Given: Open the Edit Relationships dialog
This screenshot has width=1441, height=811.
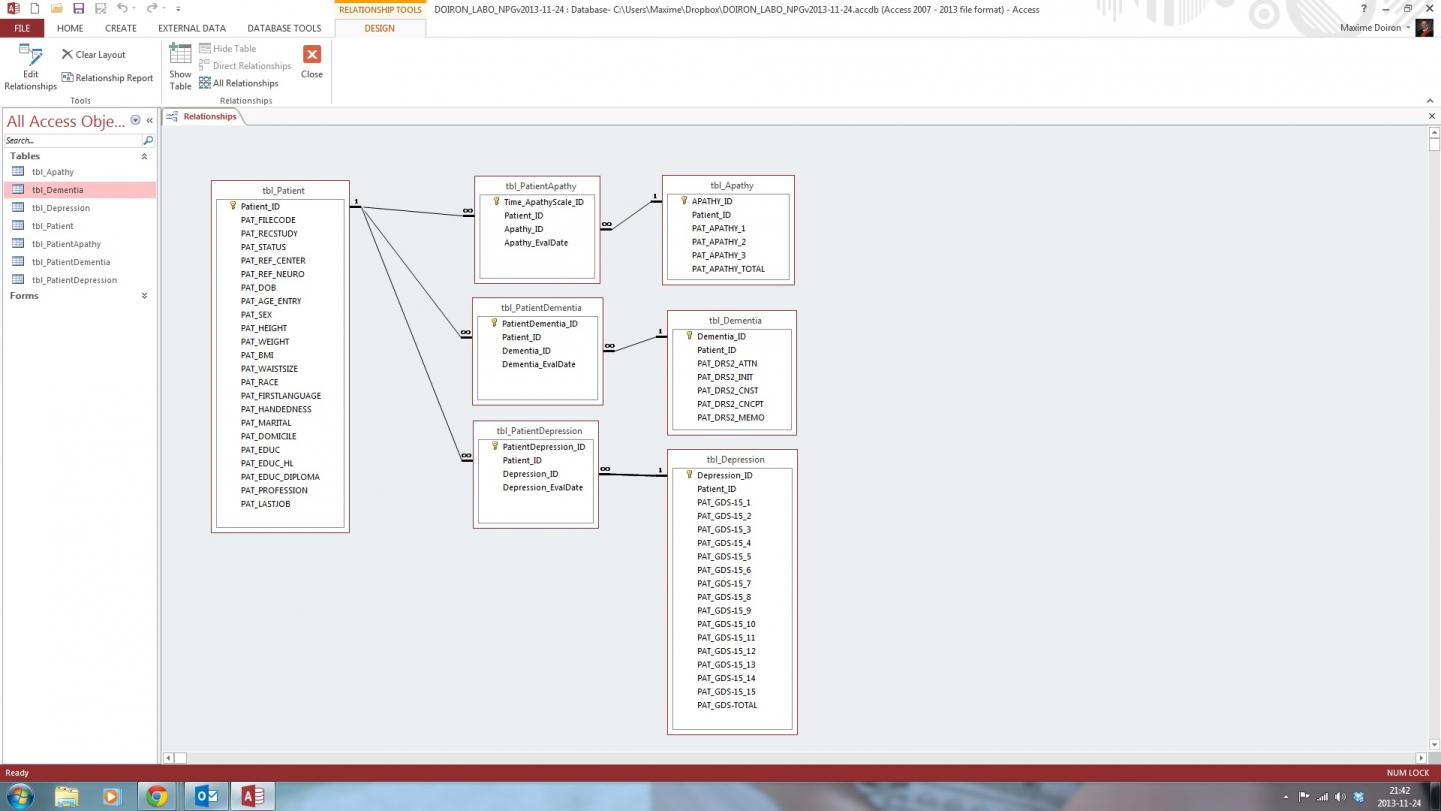Looking at the screenshot, I should [30, 67].
